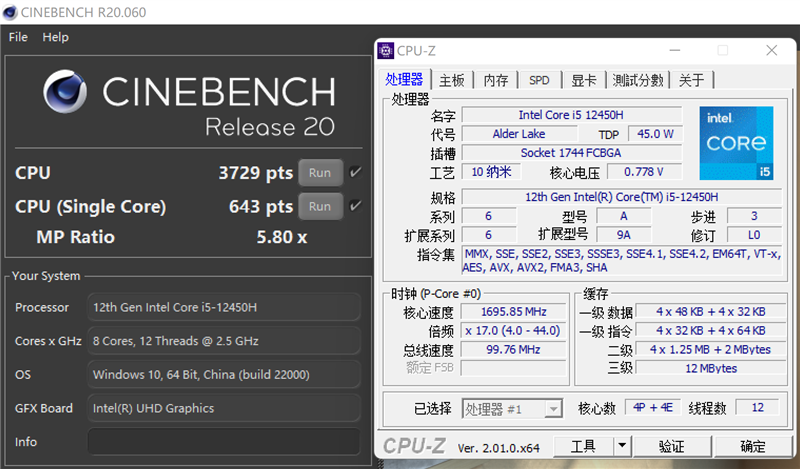Open the SPD tab

539,80
